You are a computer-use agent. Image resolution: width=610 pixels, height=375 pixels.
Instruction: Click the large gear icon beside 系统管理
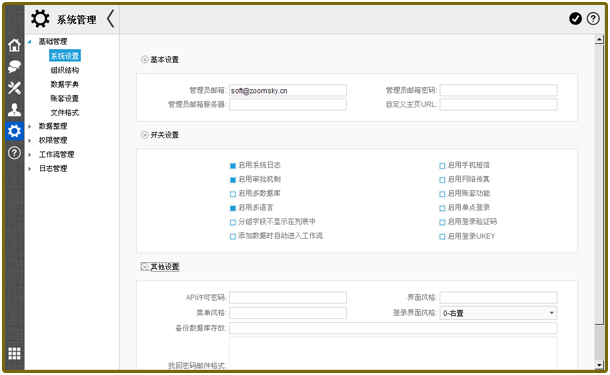pyautogui.click(x=40, y=19)
